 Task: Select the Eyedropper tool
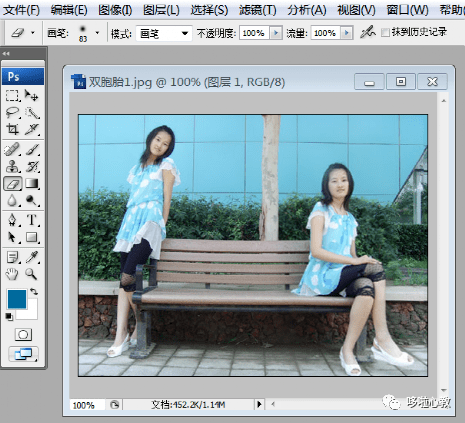pos(32,257)
